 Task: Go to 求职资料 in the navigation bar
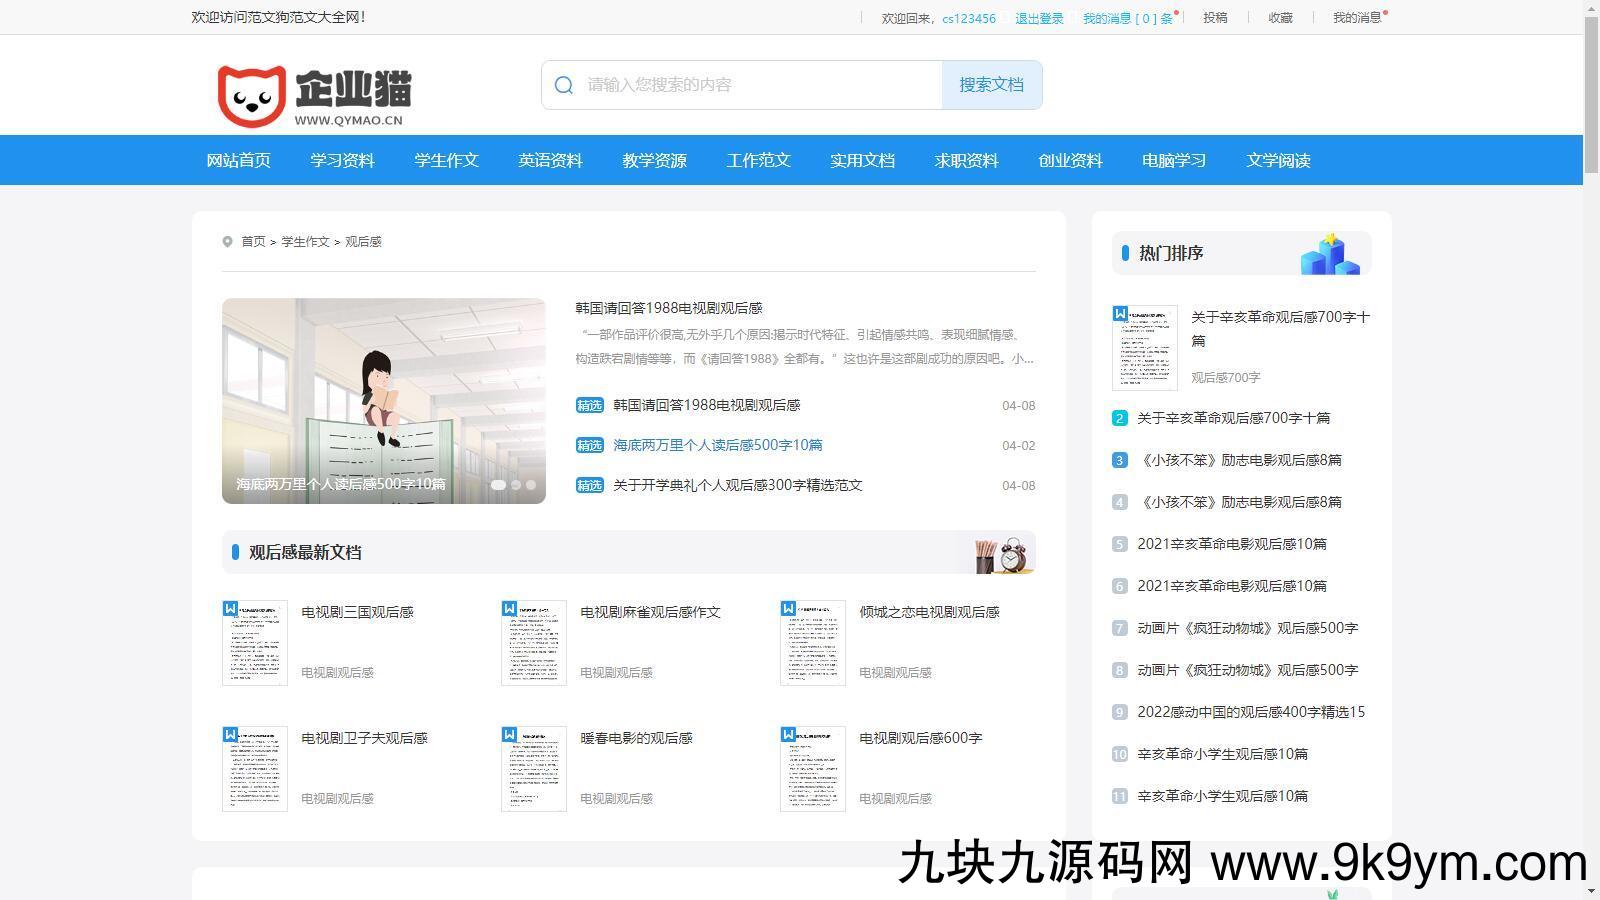966,161
